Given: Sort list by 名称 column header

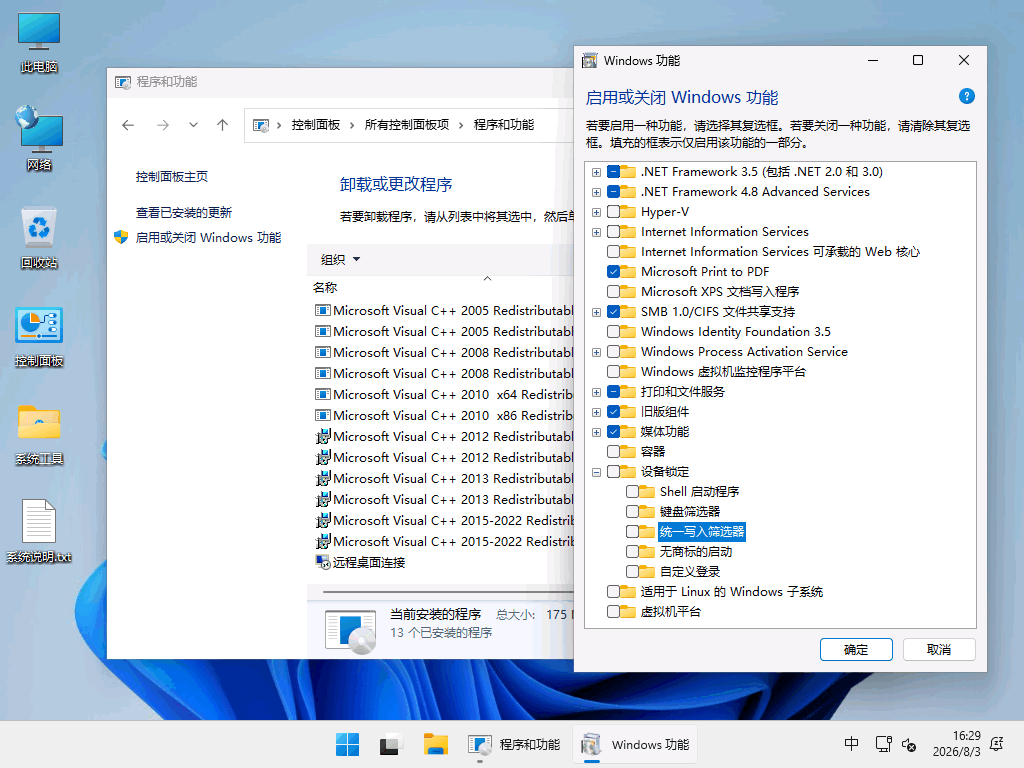Looking at the screenshot, I should pyautogui.click(x=325, y=287).
